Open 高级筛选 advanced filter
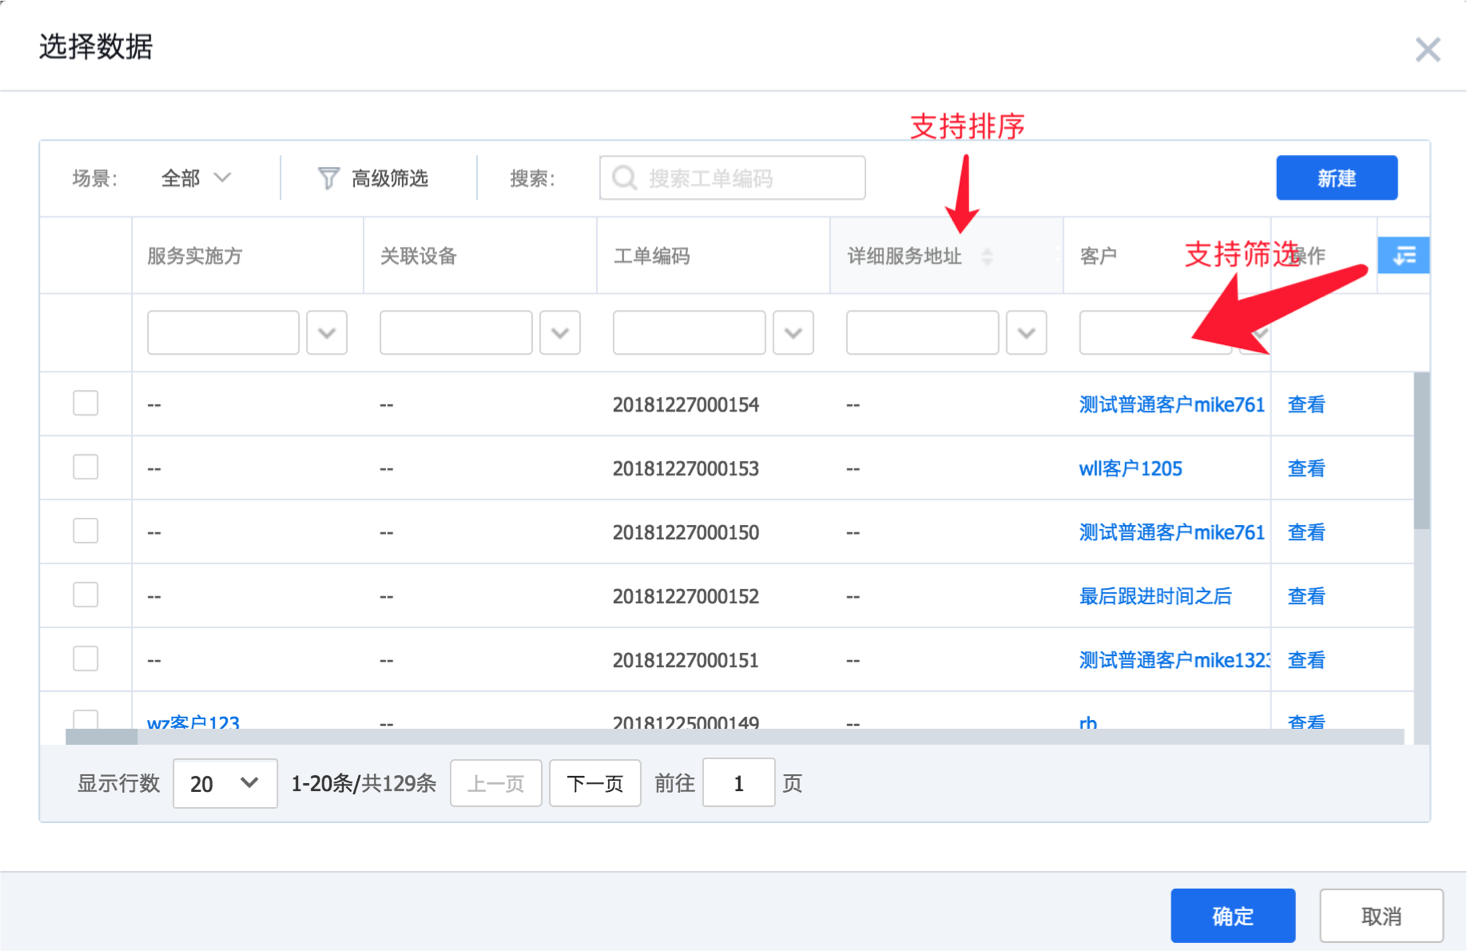 point(373,178)
